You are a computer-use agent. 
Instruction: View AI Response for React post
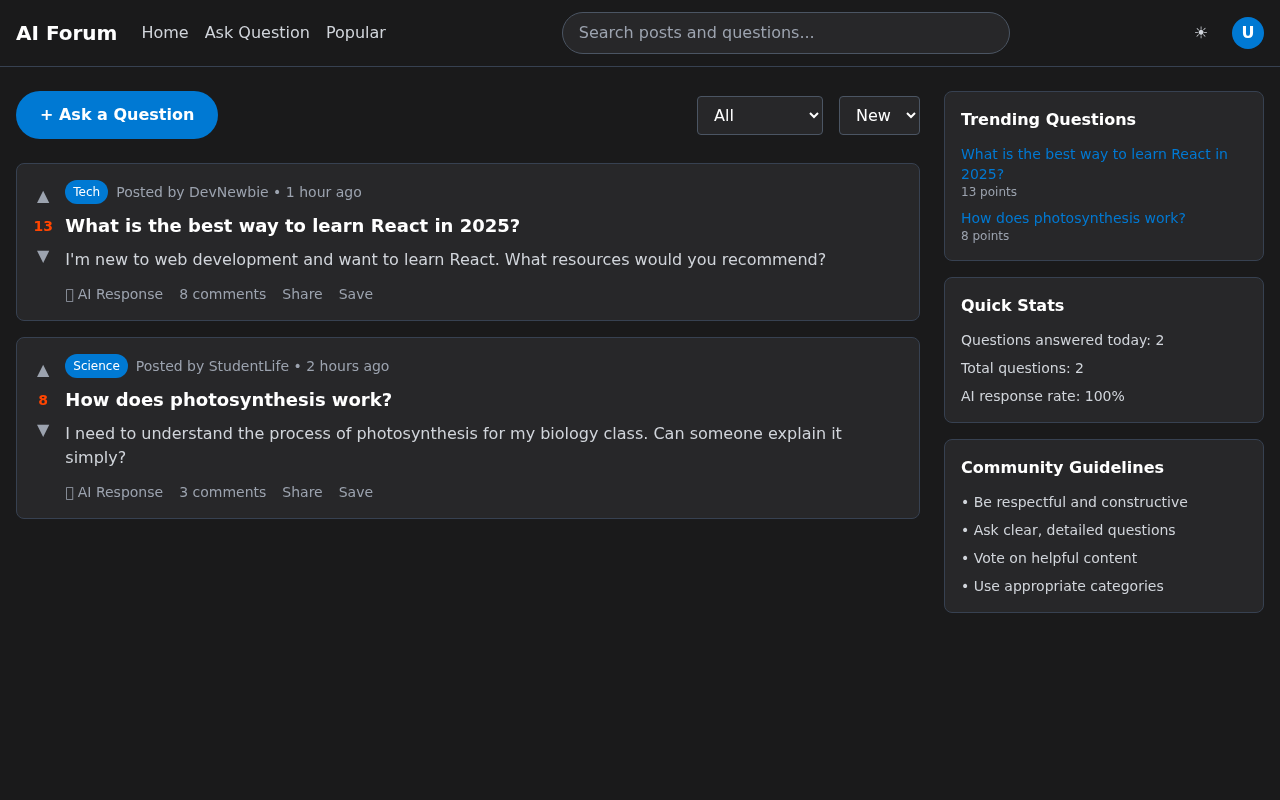[x=114, y=294]
